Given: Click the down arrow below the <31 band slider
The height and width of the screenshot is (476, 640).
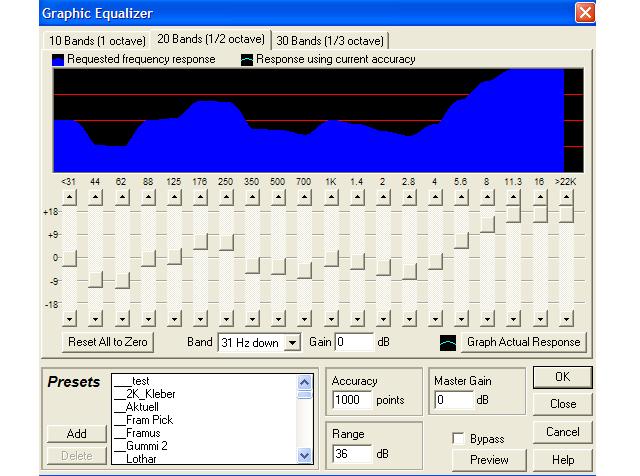Looking at the screenshot, I should point(69,318).
